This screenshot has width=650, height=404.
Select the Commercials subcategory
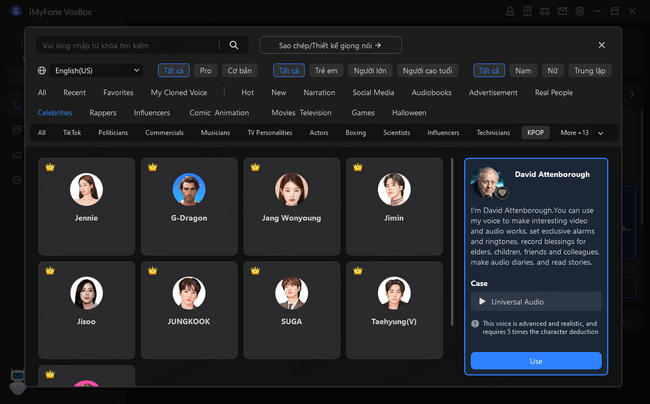click(164, 133)
